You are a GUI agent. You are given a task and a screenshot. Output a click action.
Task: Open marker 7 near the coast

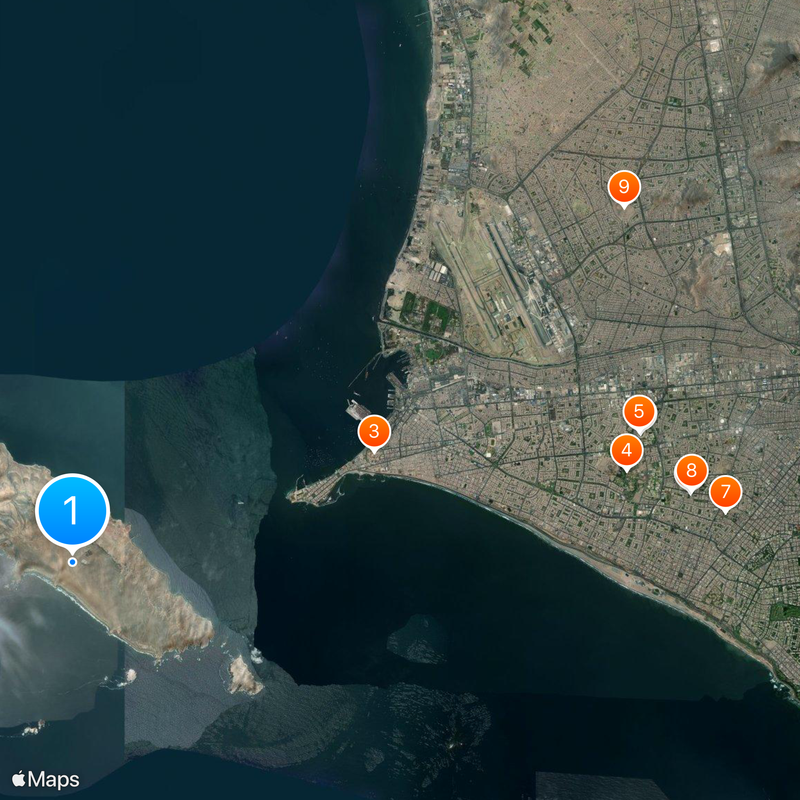(726, 491)
